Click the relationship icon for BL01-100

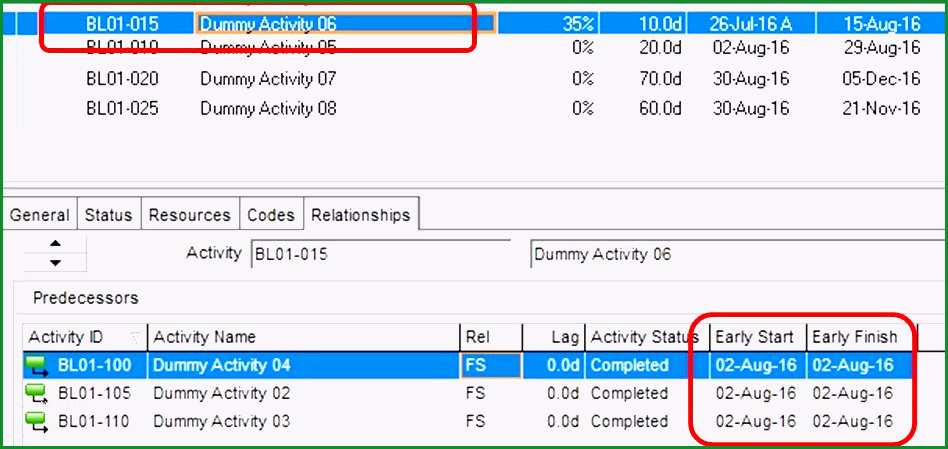[37, 365]
